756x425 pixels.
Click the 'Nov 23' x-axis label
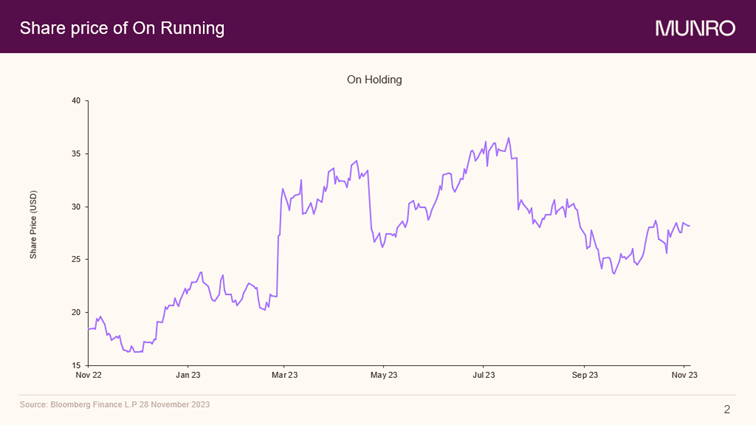[684, 376]
